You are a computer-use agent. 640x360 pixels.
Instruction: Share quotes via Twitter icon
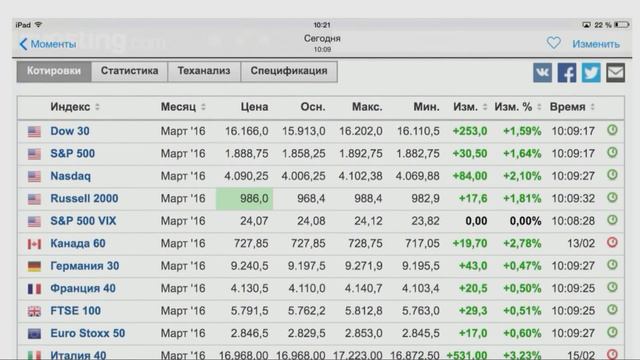click(591, 73)
